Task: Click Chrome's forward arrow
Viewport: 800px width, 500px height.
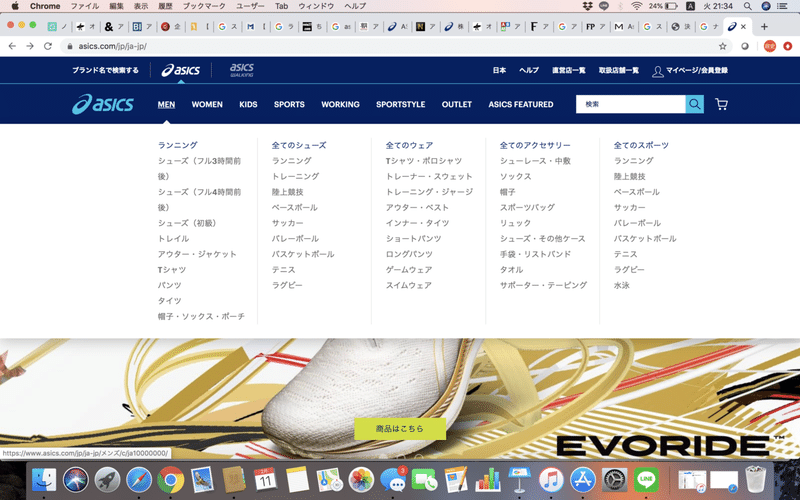Action: [x=30, y=46]
